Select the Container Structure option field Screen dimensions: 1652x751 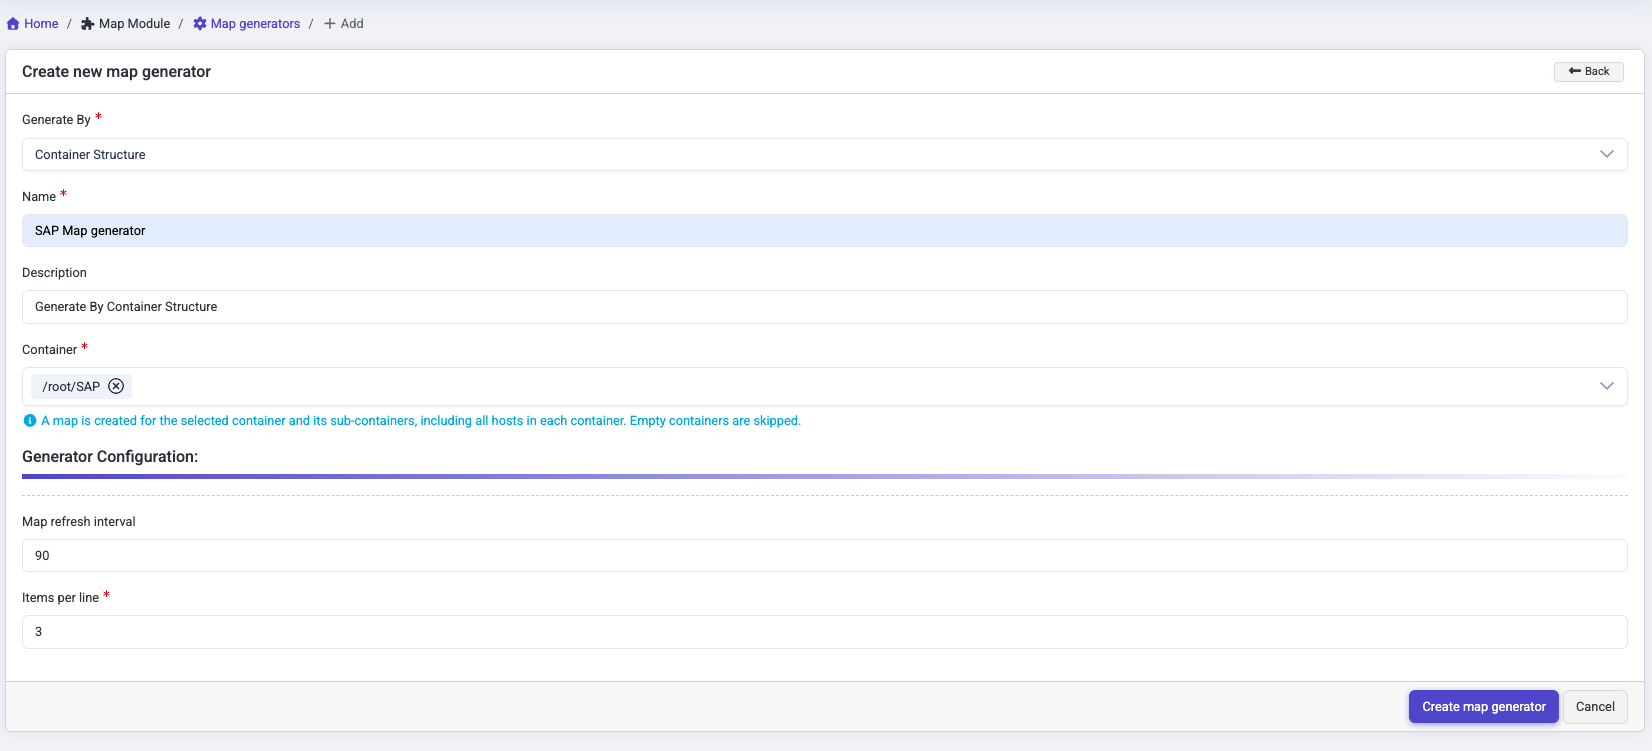click(800, 155)
